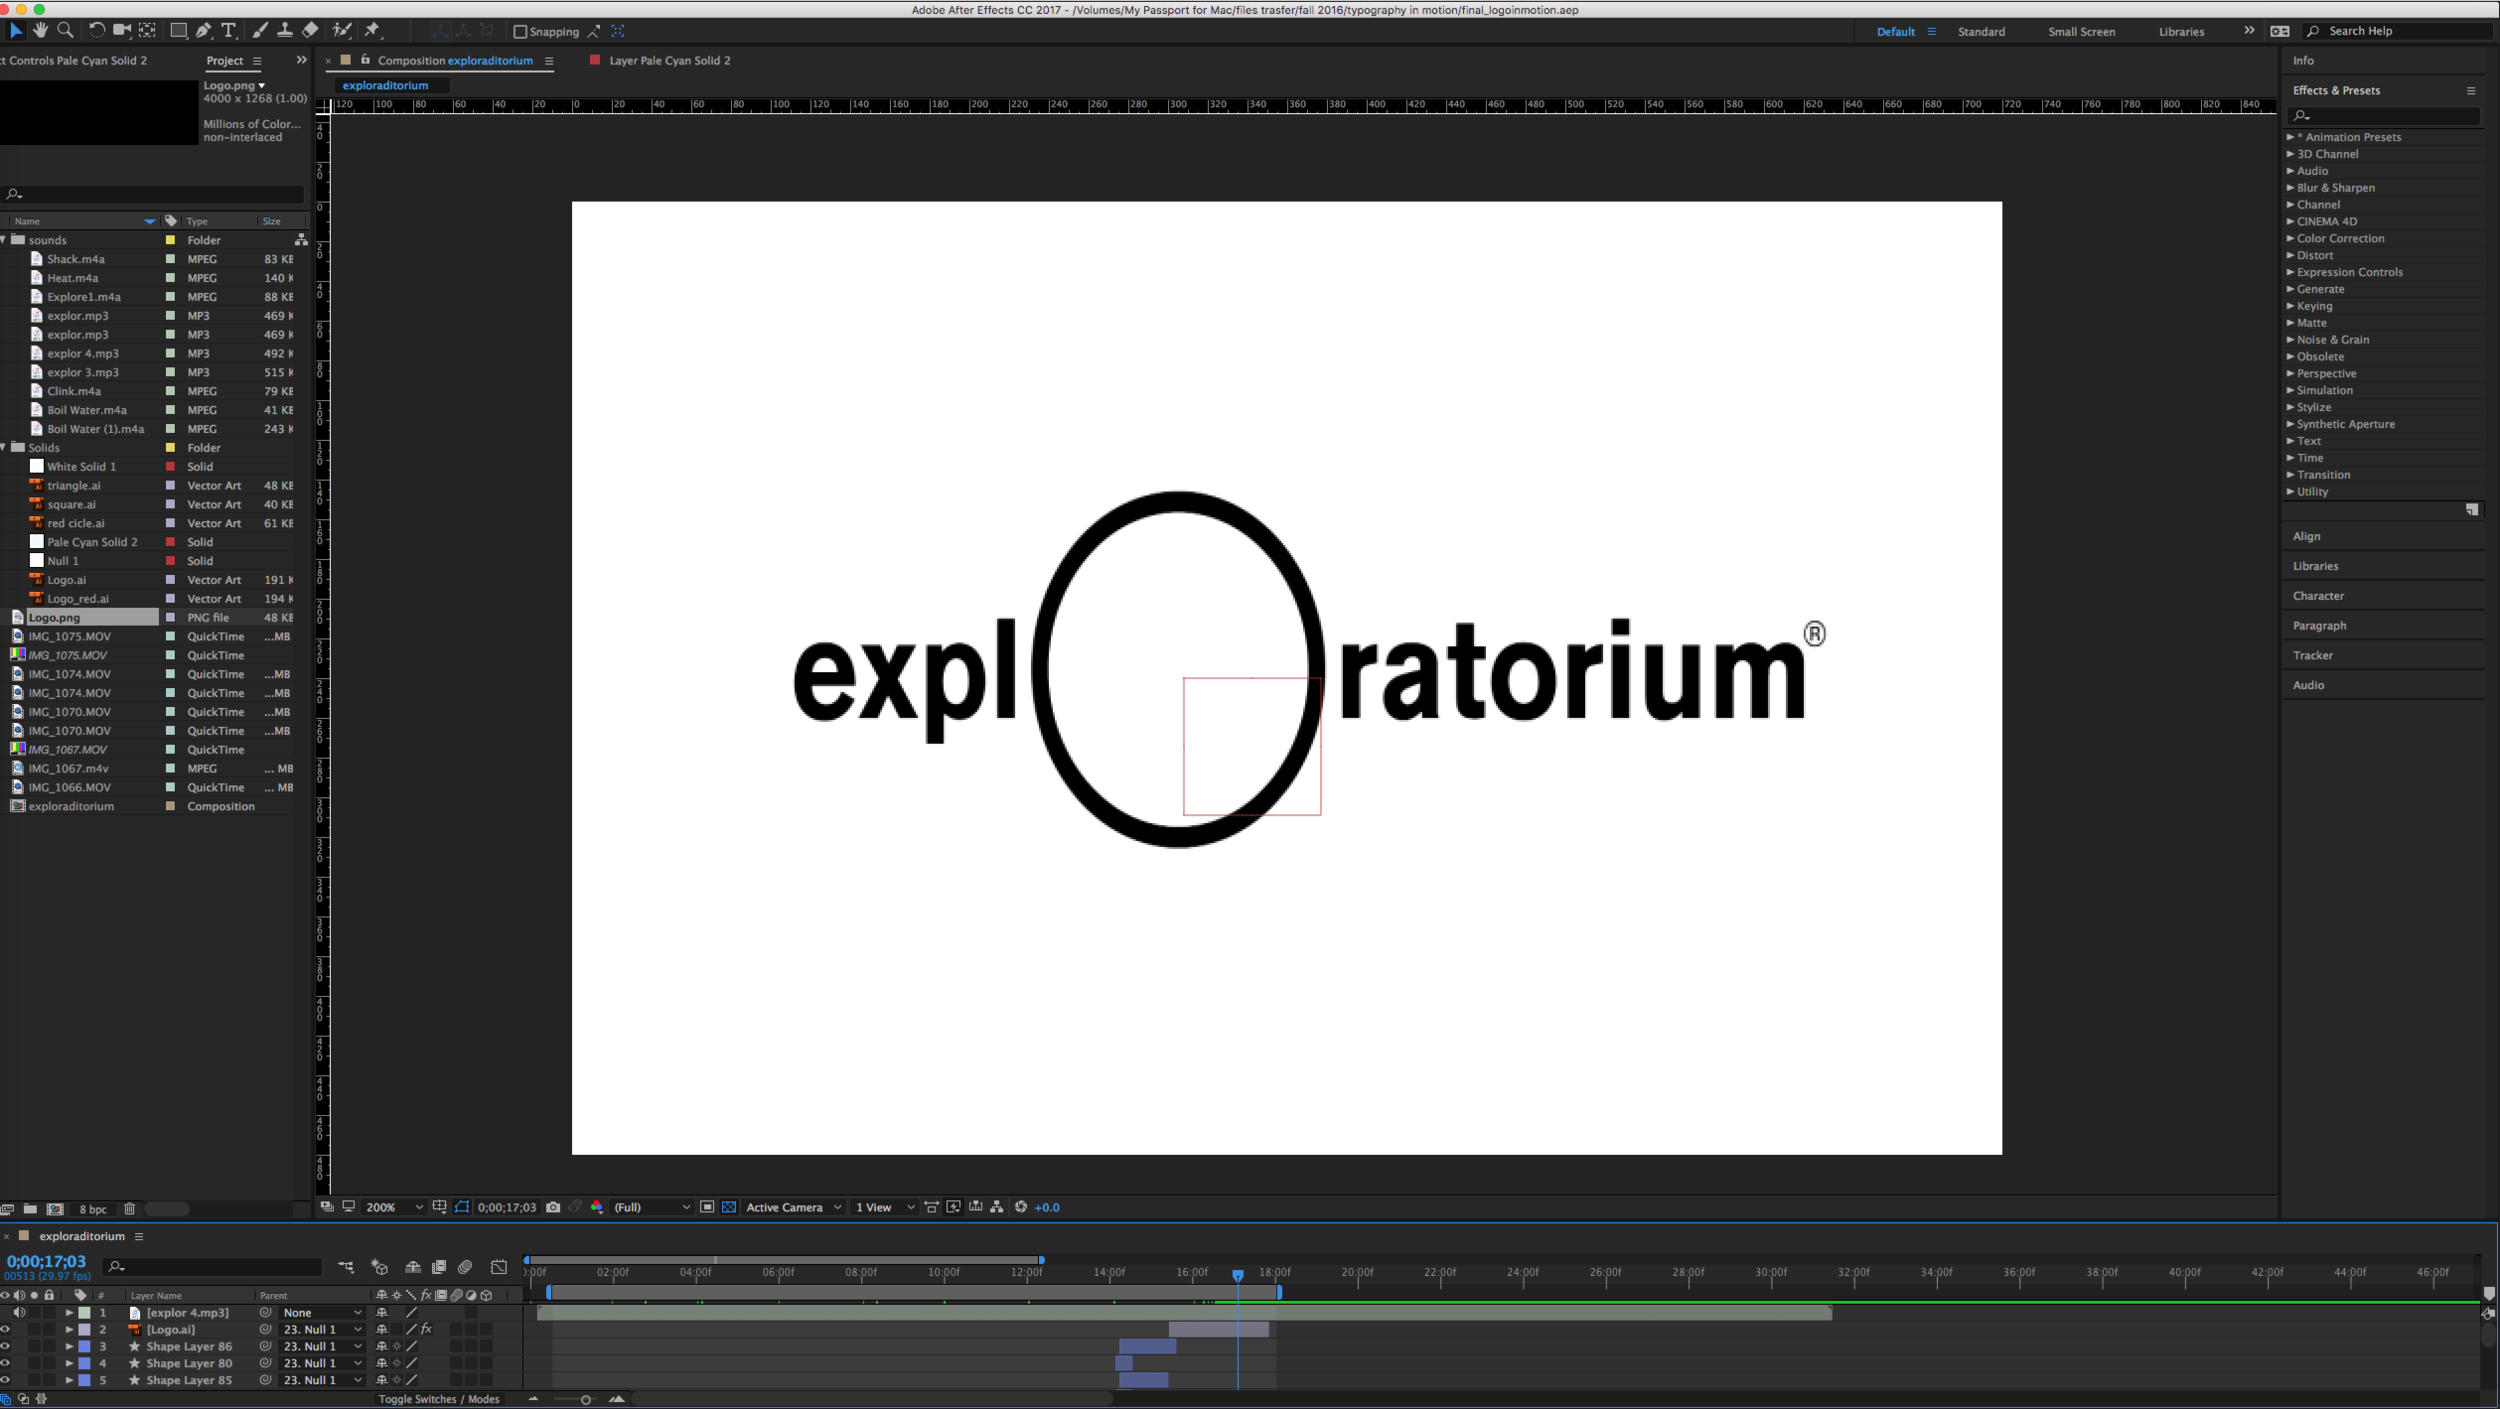
Task: Open the Align panel
Action: pyautogui.click(x=2306, y=536)
